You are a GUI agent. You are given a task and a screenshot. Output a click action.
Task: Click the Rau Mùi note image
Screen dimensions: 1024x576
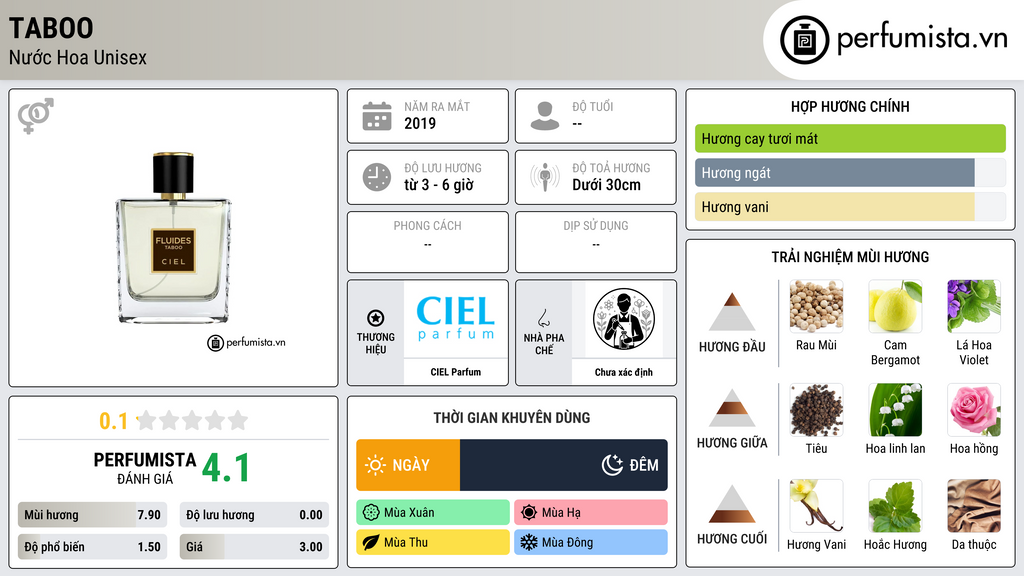(x=816, y=306)
